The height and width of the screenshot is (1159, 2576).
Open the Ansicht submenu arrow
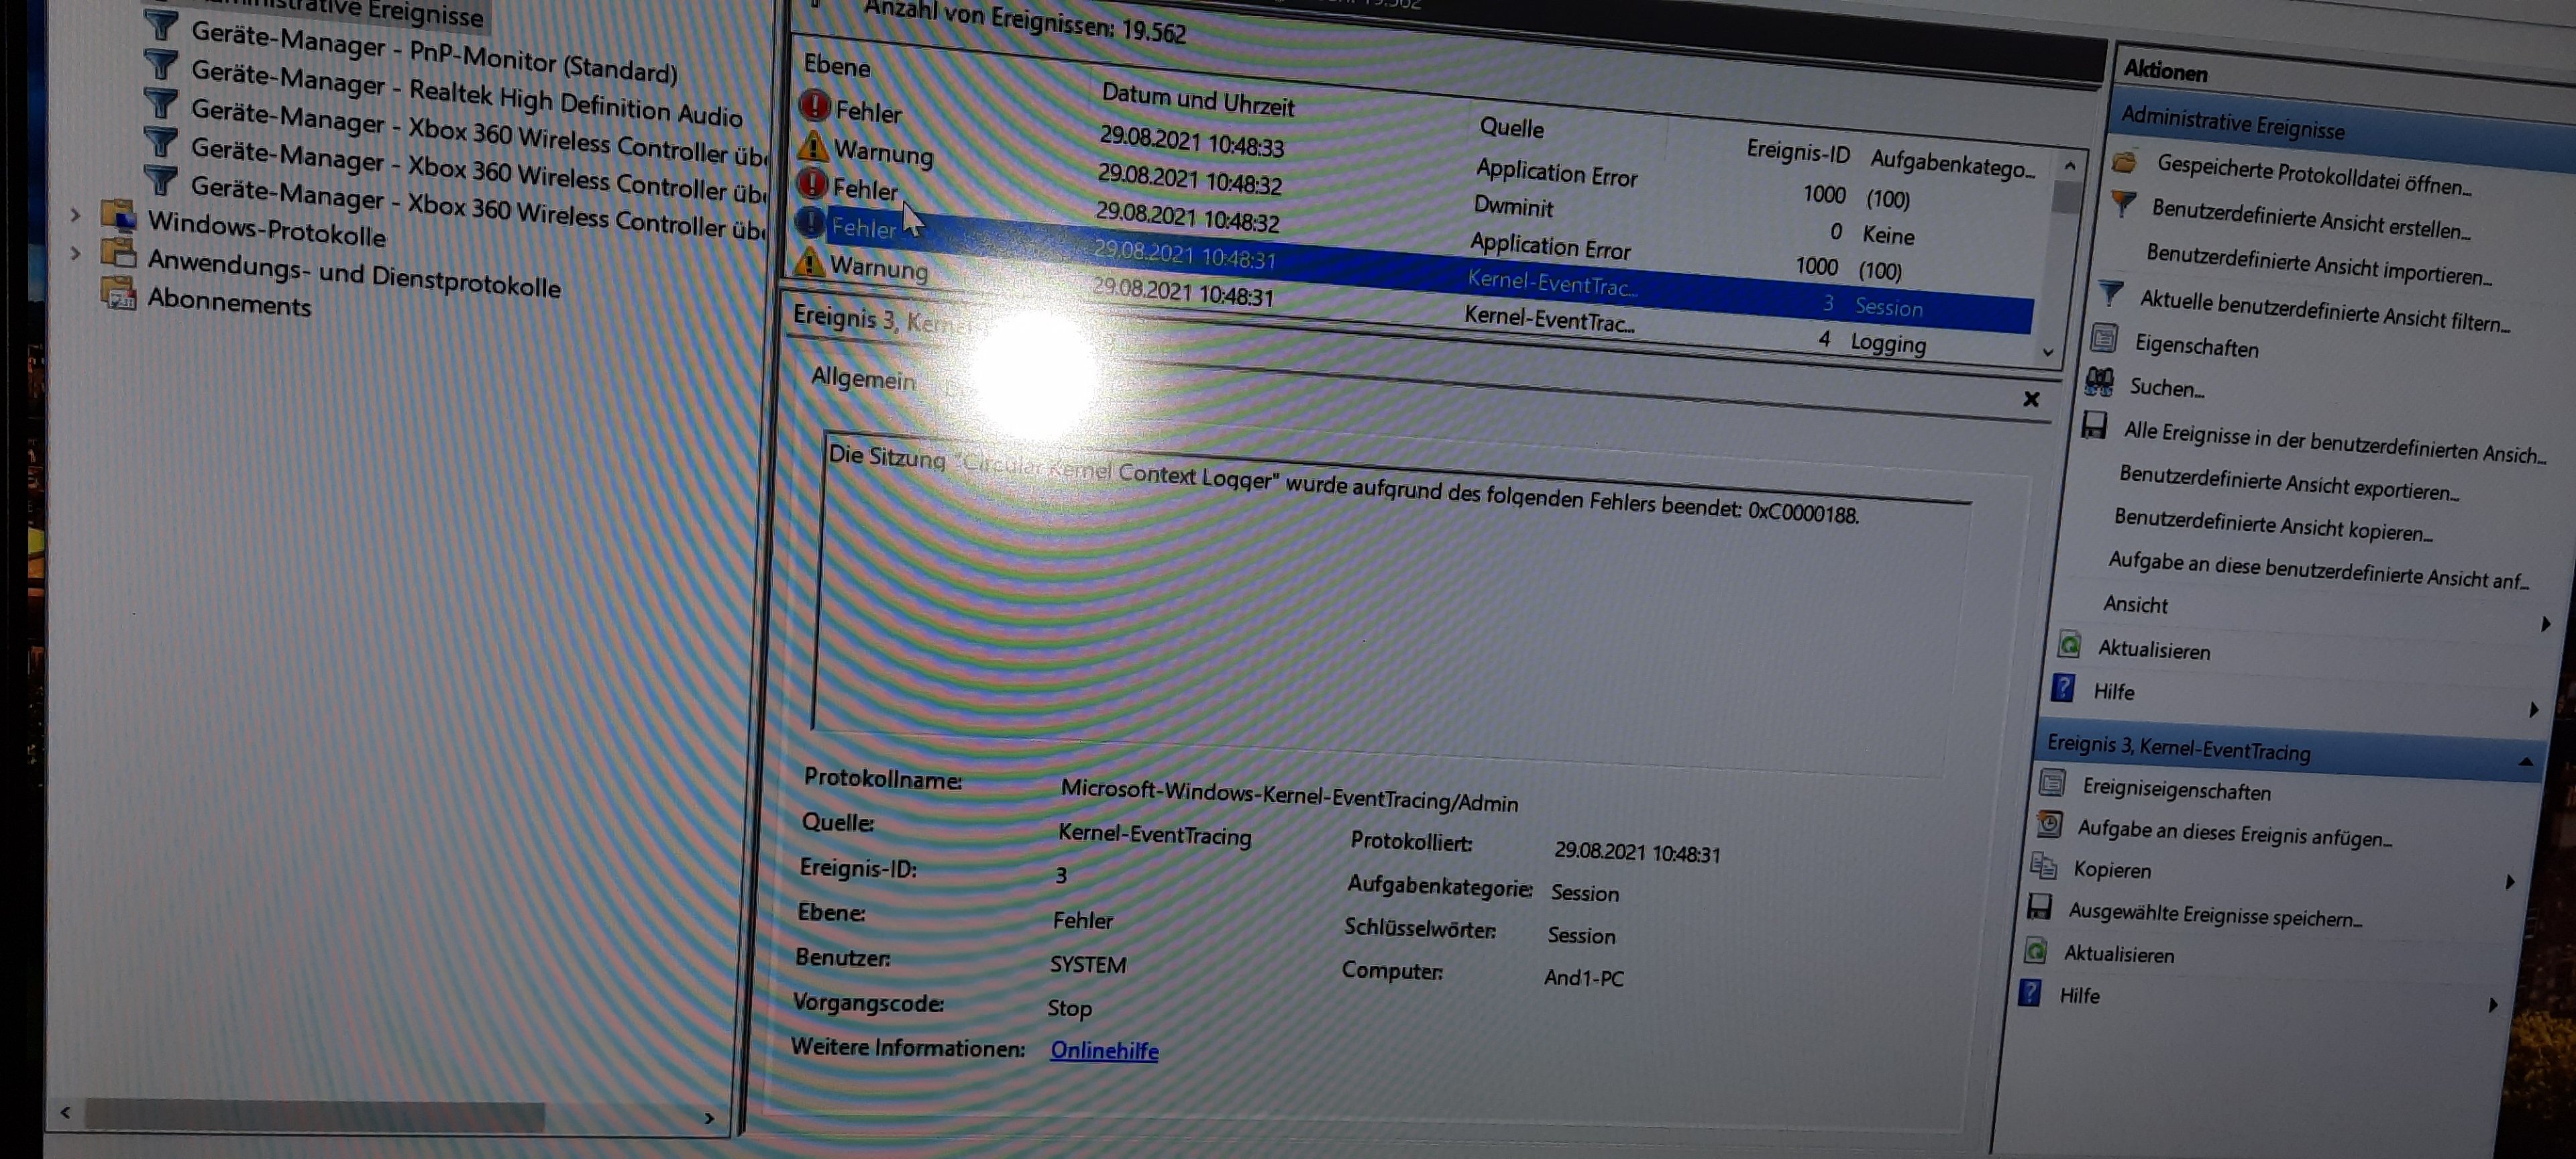(x=2545, y=625)
